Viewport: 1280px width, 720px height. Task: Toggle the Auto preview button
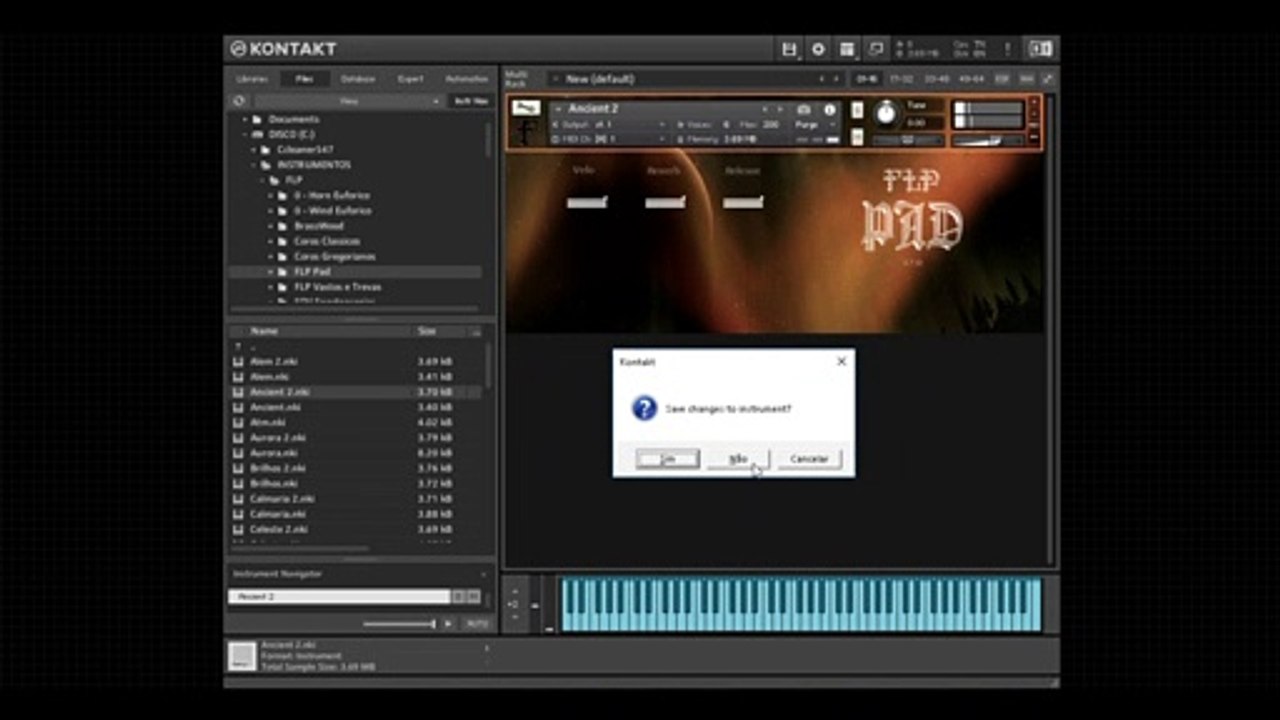click(x=477, y=624)
